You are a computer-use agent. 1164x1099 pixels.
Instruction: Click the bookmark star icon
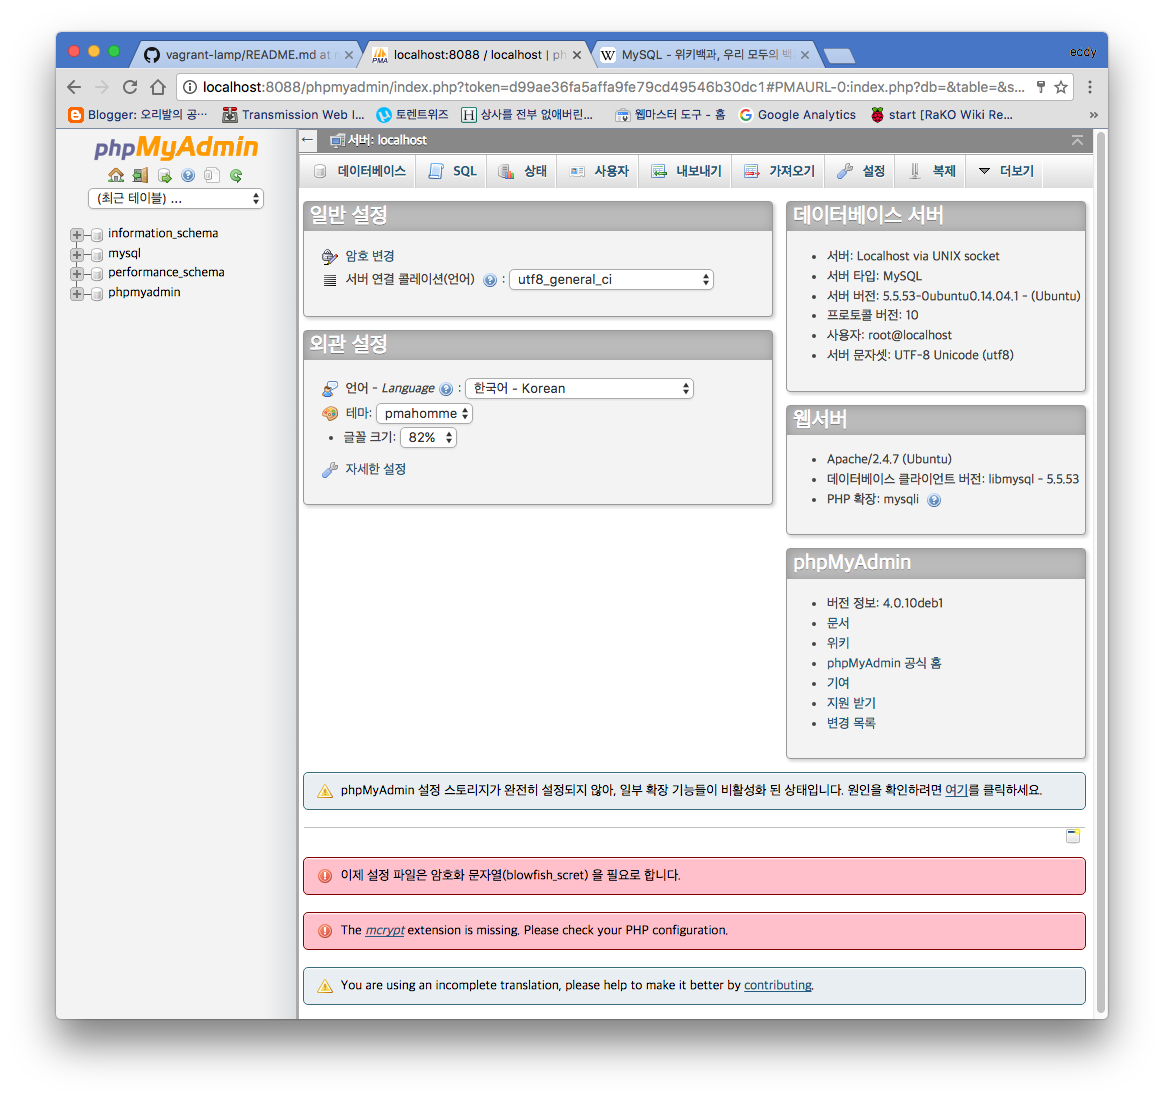[1061, 87]
